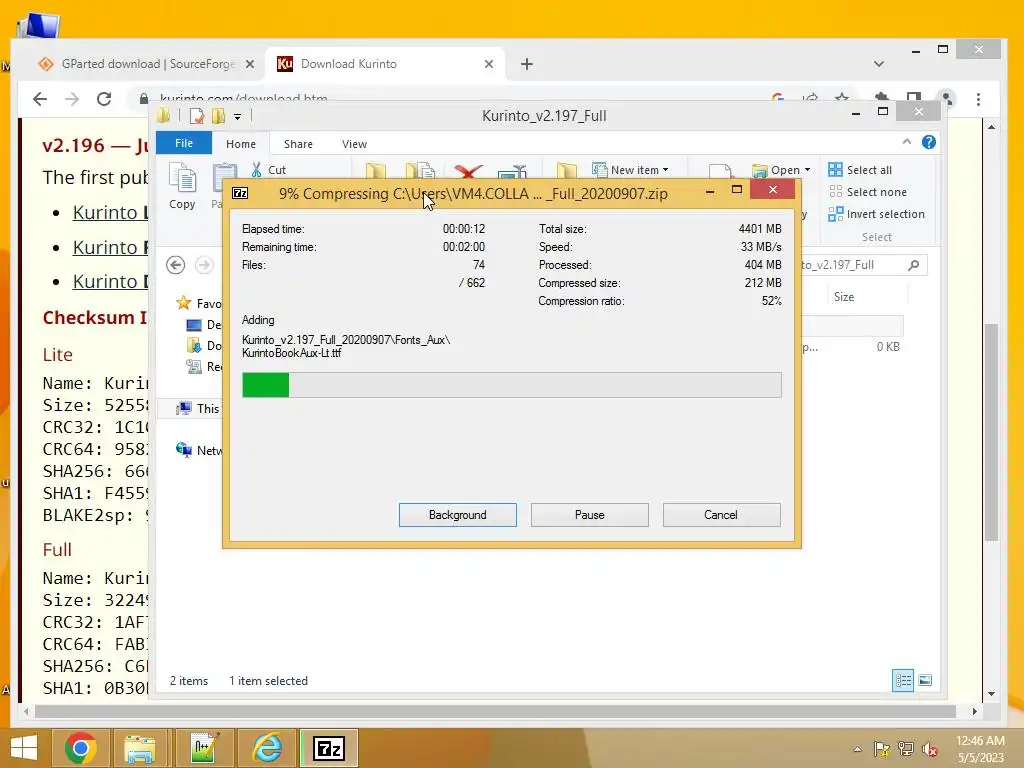This screenshot has height=768, width=1024.
Task: Go forward in Explorer navigation
Action: [x=204, y=264]
